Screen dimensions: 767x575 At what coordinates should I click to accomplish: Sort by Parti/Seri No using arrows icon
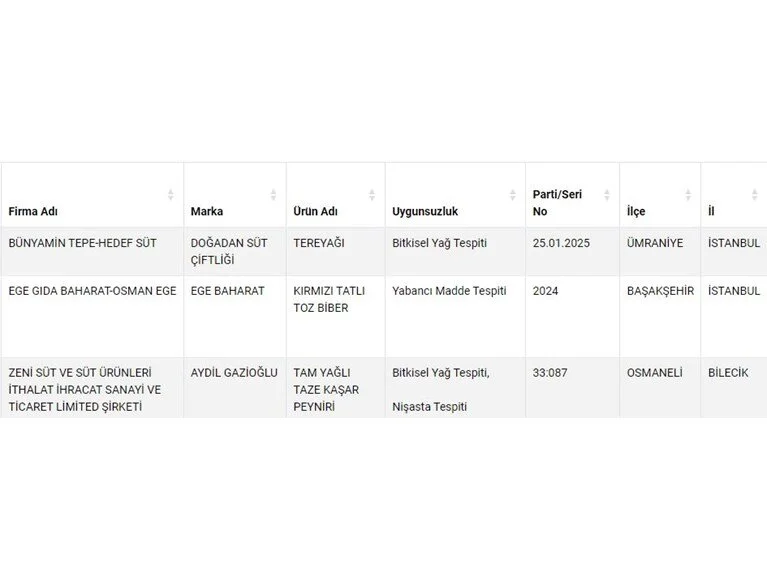[605, 195]
